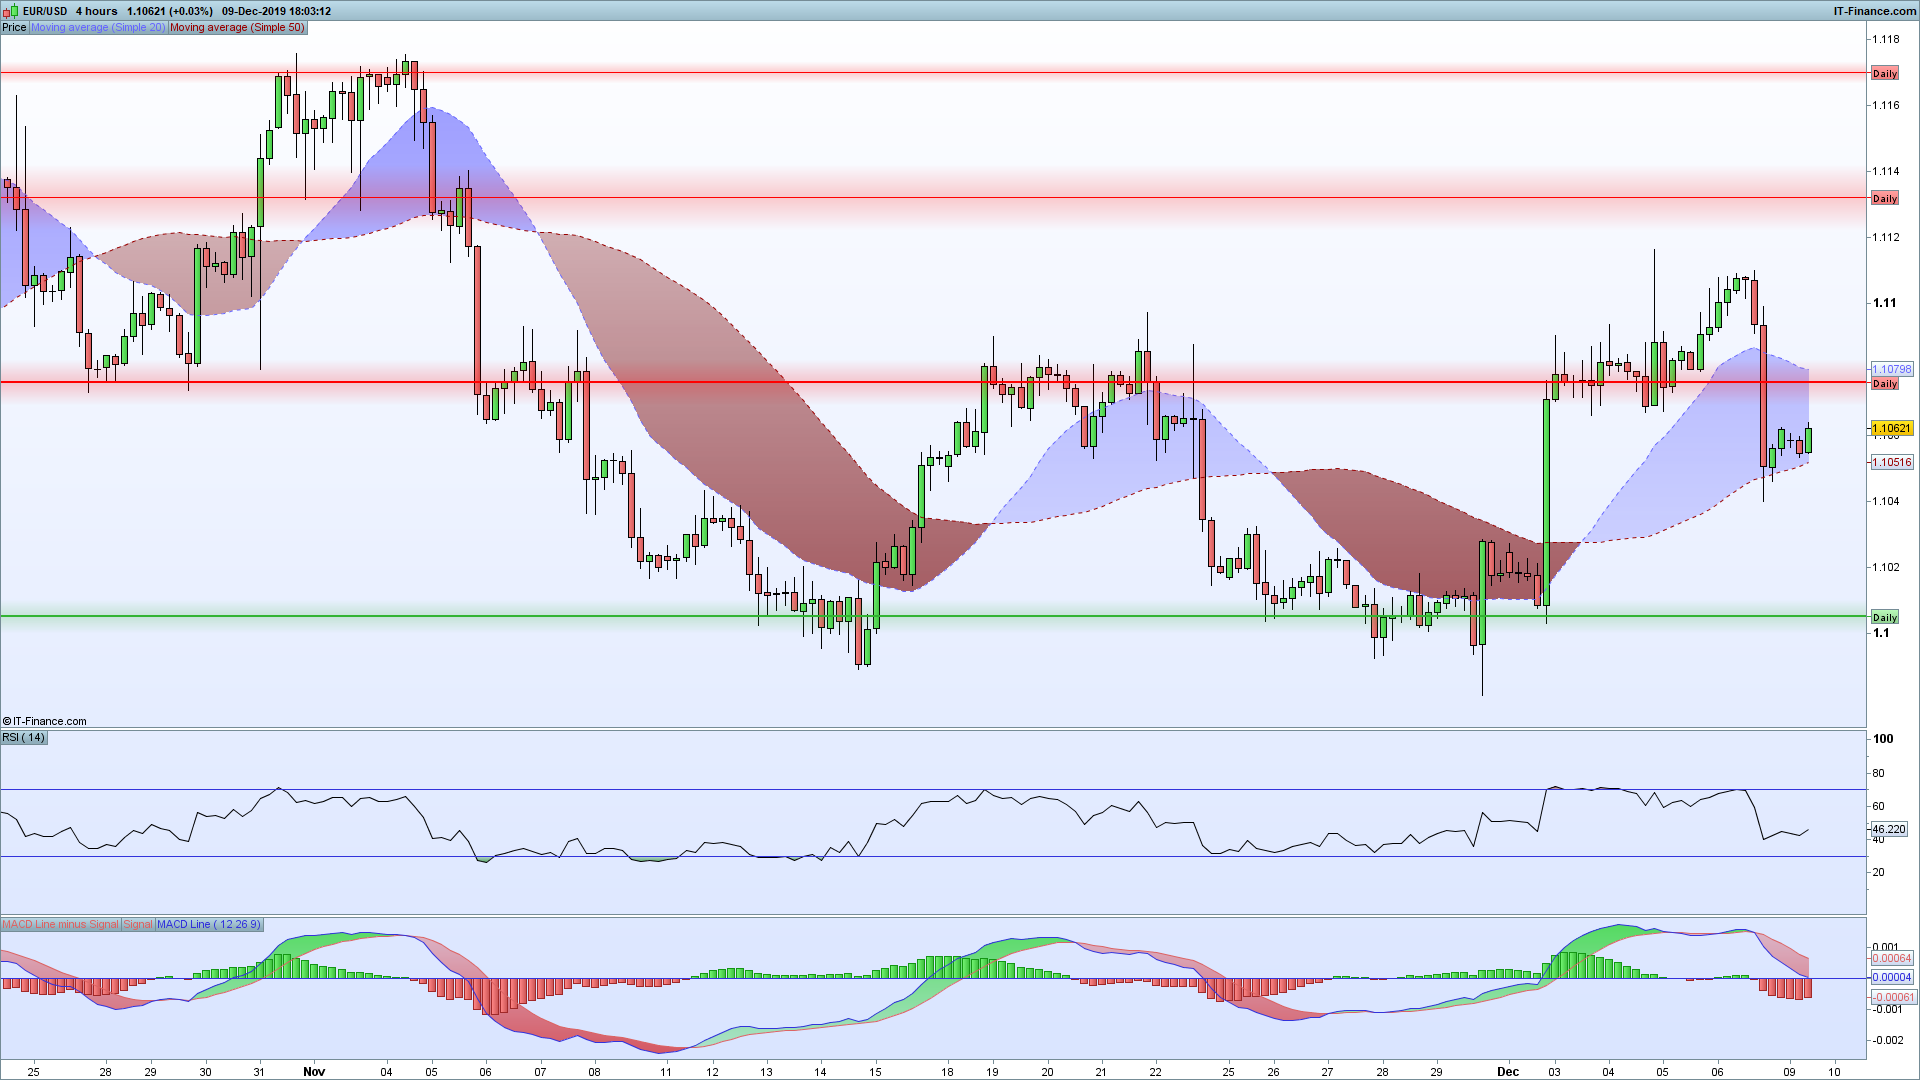The height and width of the screenshot is (1080, 1920).
Task: Click the green Daily support line tag
Action: [x=1884, y=618]
